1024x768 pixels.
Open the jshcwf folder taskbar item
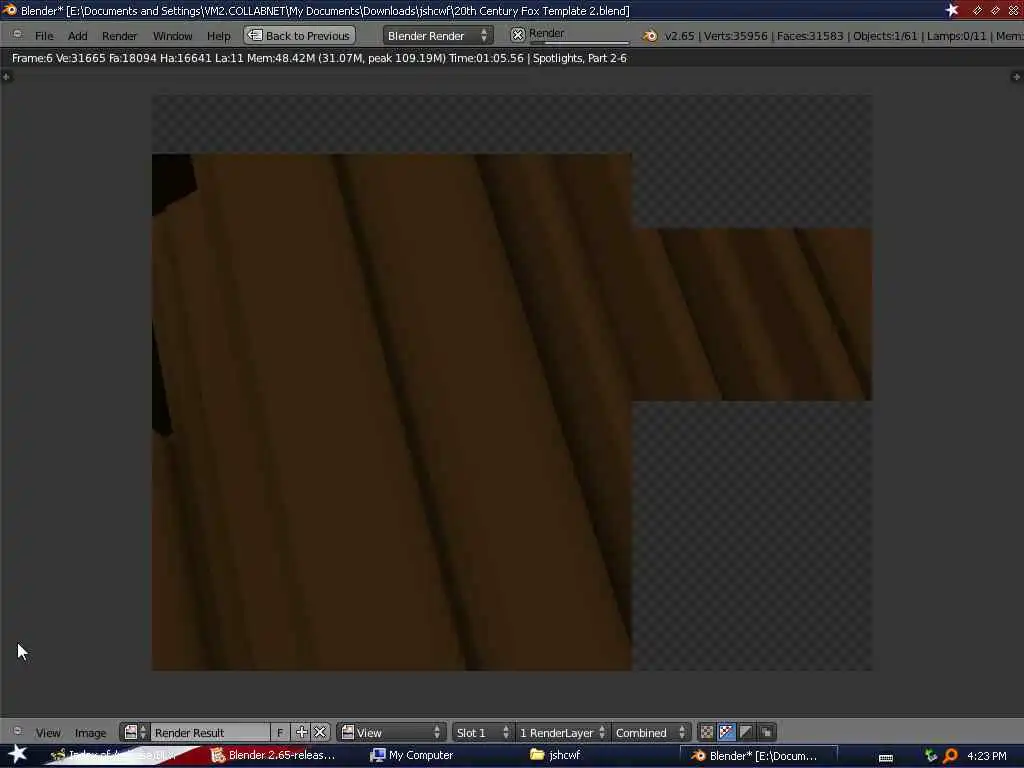pos(555,755)
